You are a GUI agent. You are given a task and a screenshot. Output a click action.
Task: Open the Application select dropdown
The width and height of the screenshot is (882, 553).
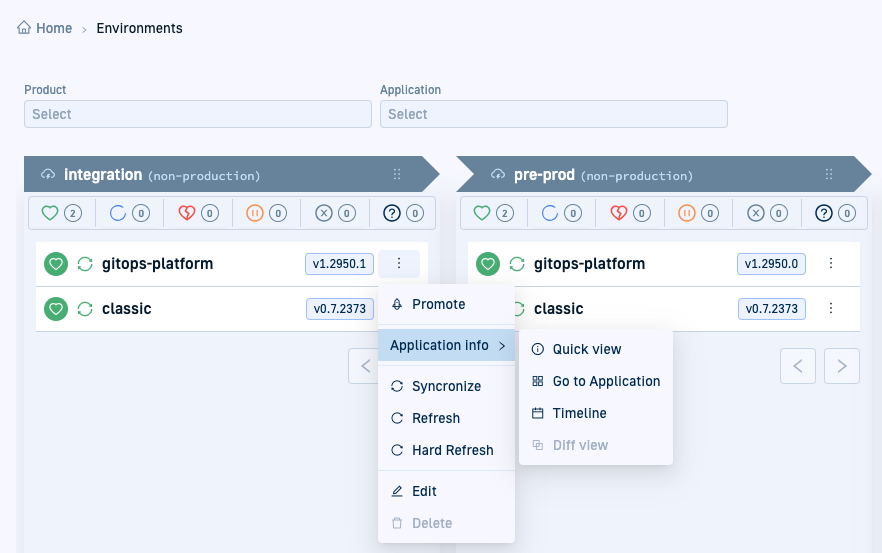(x=553, y=114)
